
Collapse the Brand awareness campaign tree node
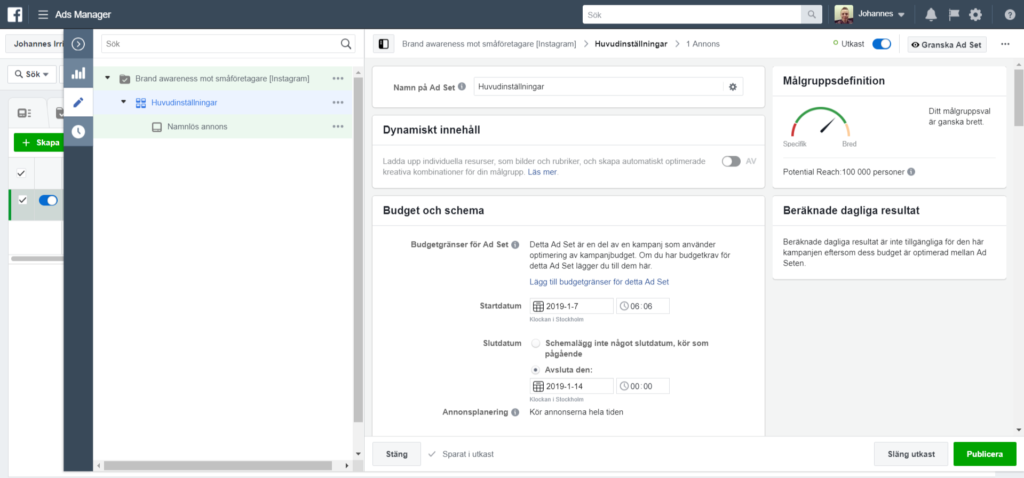click(x=108, y=78)
